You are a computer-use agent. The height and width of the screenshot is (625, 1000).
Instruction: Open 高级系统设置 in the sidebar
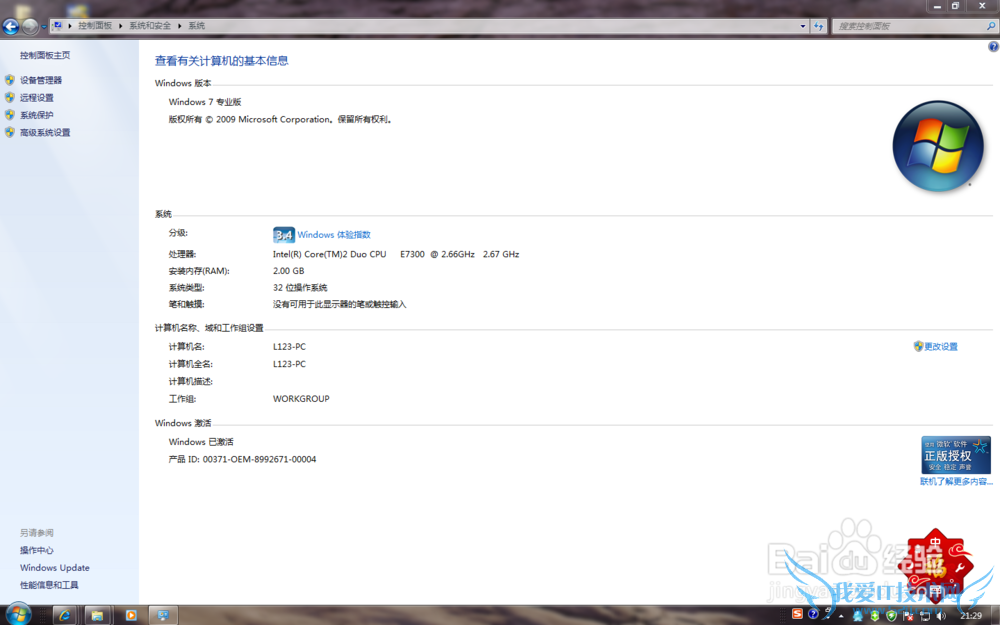click(x=45, y=133)
